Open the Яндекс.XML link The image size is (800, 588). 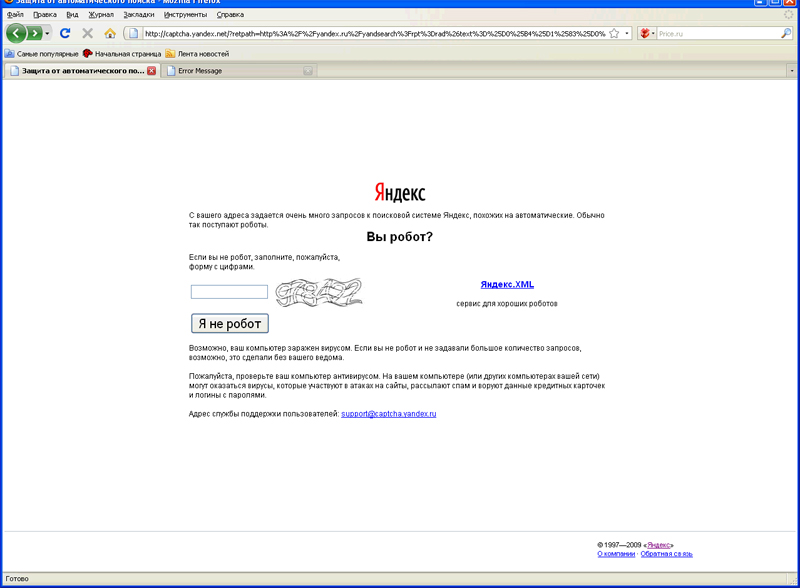click(507, 285)
